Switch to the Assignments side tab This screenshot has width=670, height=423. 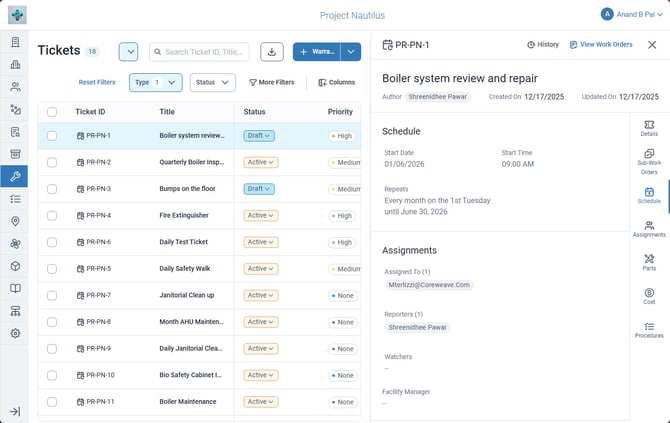coord(649,229)
